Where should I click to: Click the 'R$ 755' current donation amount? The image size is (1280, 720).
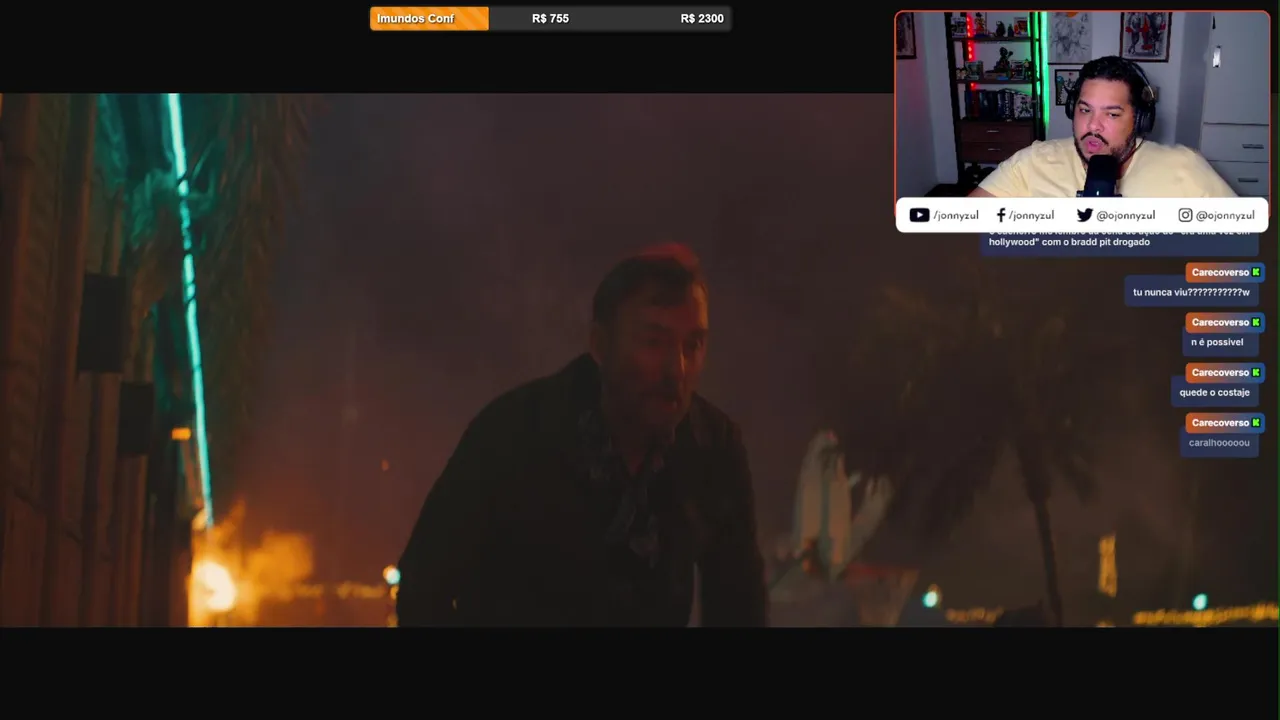pos(550,18)
